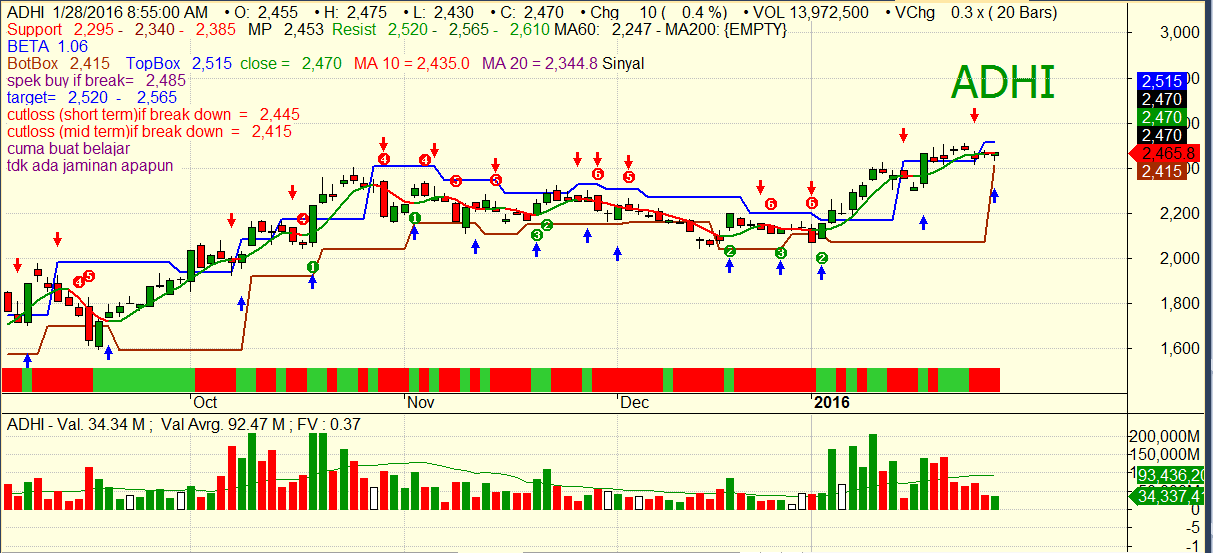The image size is (1213, 553).
Task: Click the green close = 2,470 label
Action: pos(292,64)
